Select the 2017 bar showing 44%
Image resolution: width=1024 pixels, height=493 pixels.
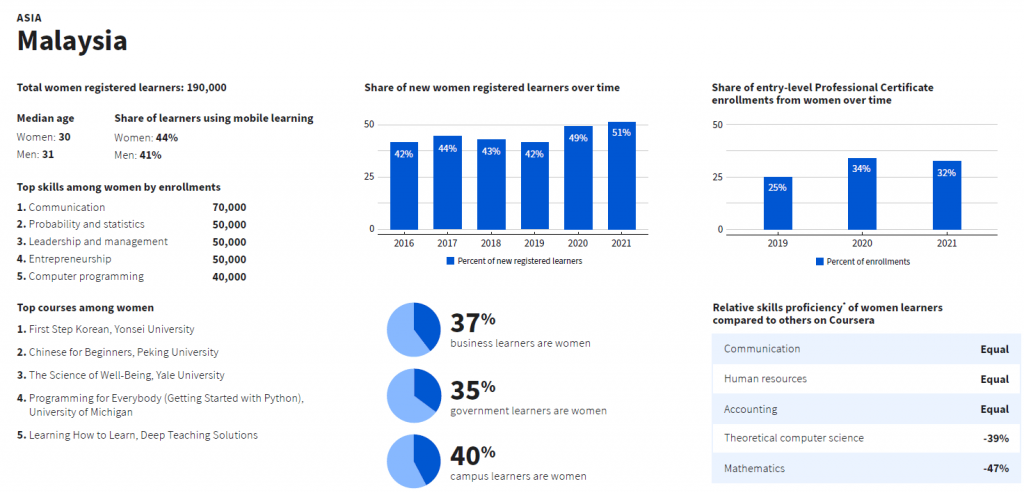[x=447, y=183]
